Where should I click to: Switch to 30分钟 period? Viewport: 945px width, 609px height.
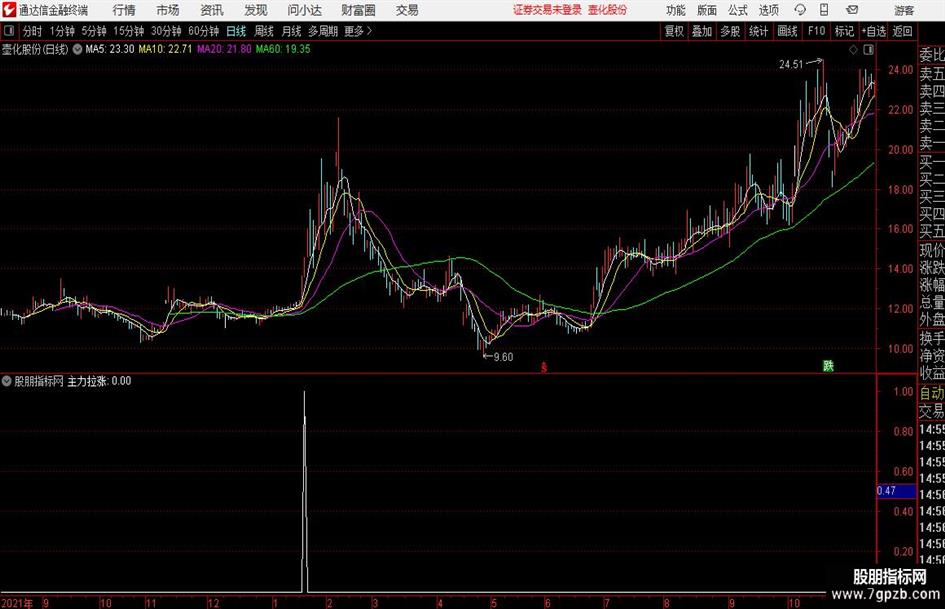coord(166,31)
